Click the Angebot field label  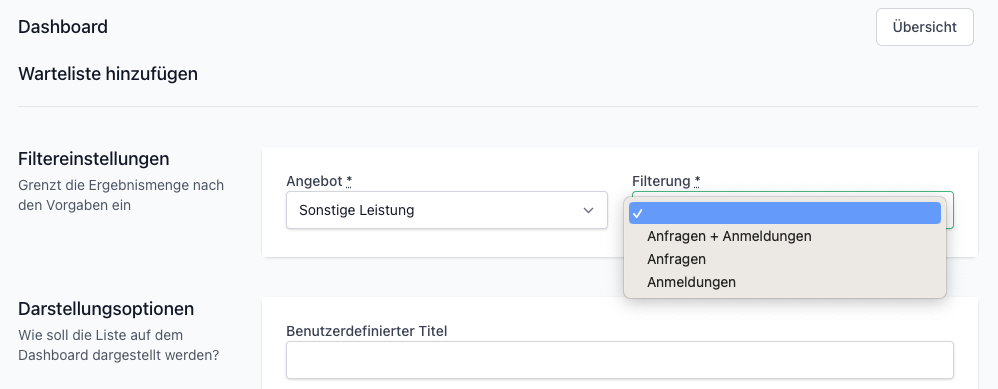coord(319,181)
